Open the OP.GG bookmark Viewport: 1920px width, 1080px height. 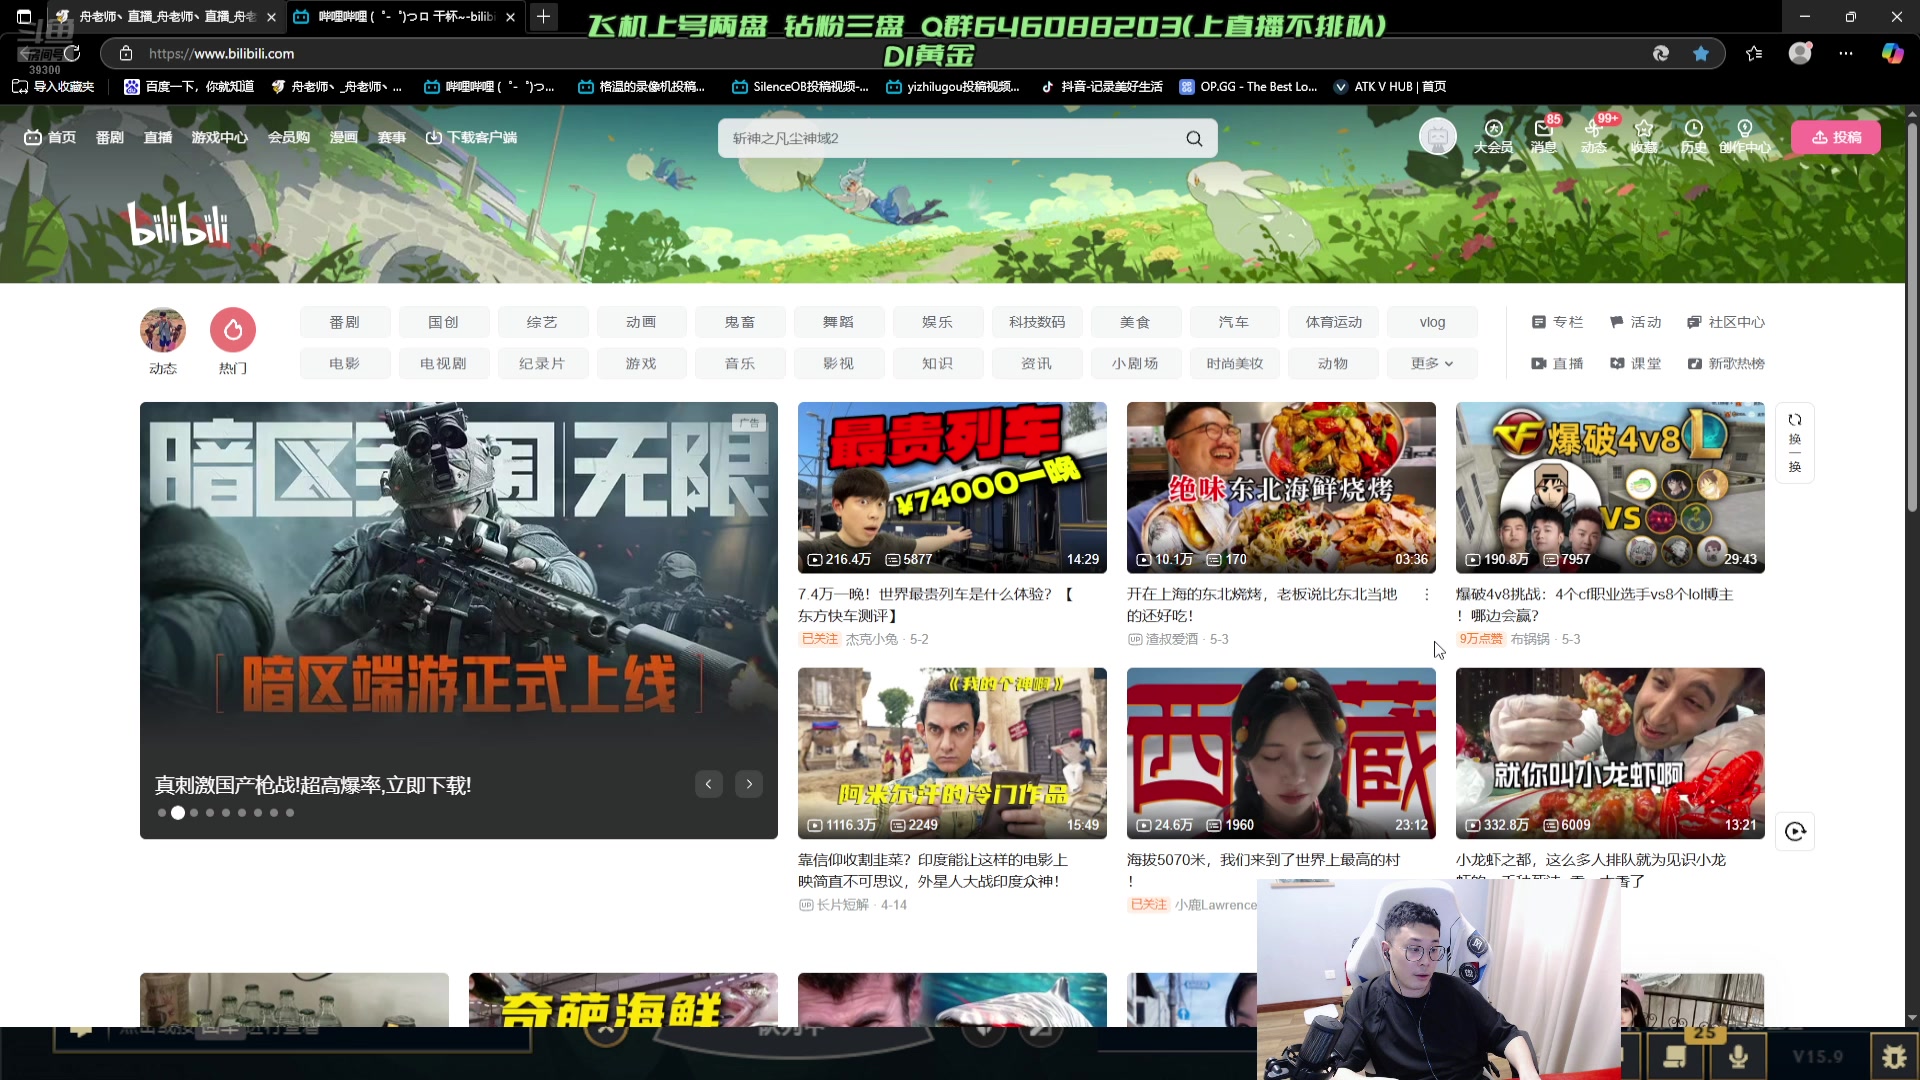click(x=1248, y=87)
